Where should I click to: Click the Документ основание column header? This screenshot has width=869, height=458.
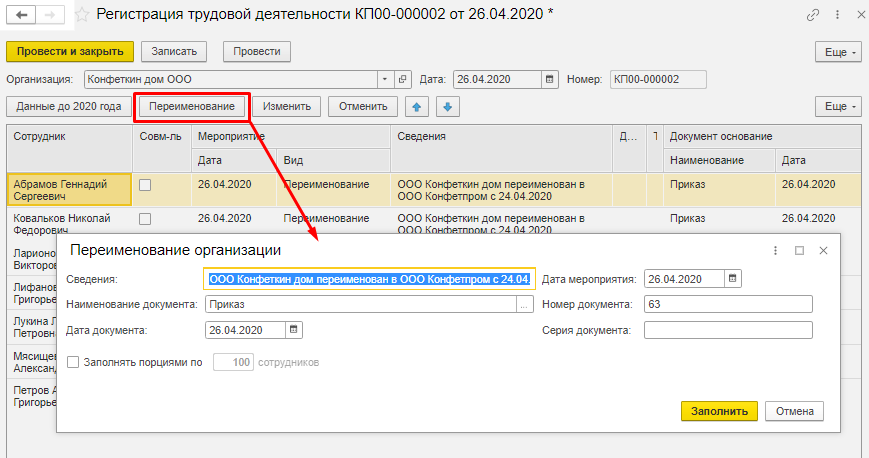click(762, 136)
